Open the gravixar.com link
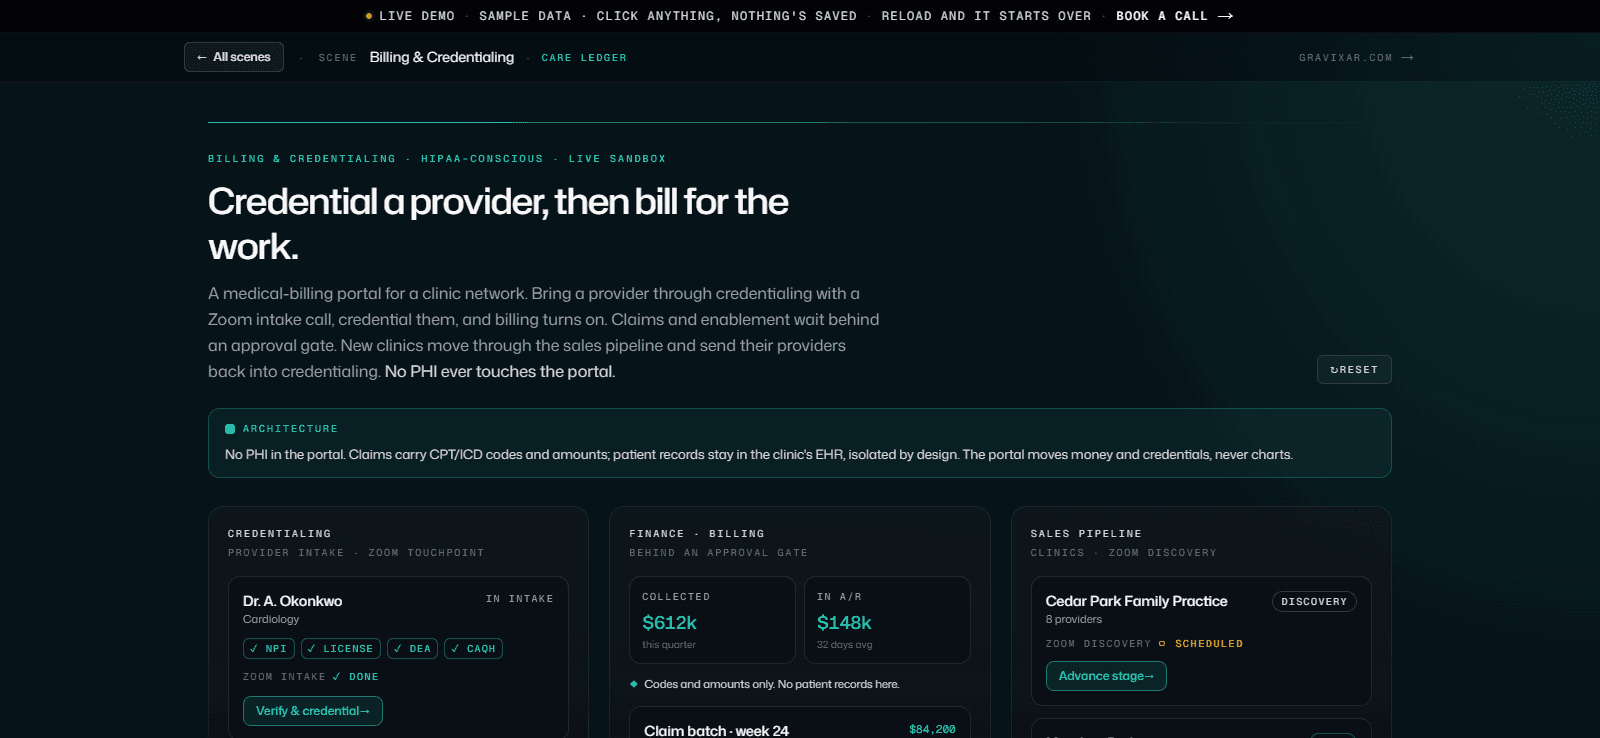Screen dimensions: 1600x738 [1356, 58]
